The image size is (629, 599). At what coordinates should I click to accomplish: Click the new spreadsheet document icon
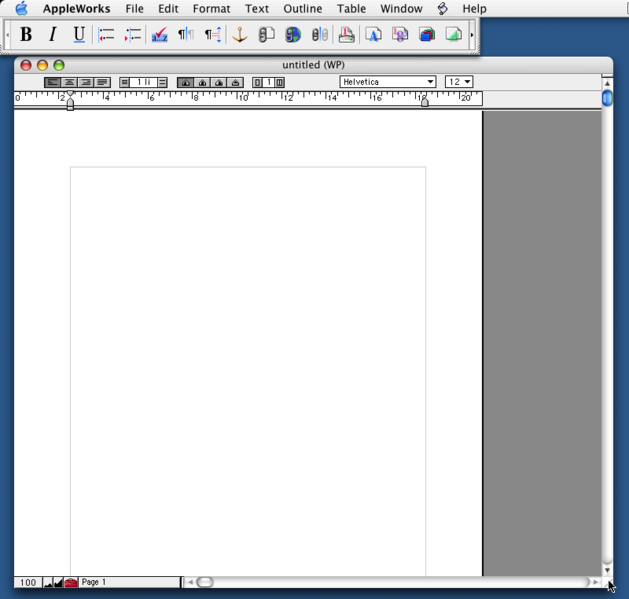coord(400,35)
